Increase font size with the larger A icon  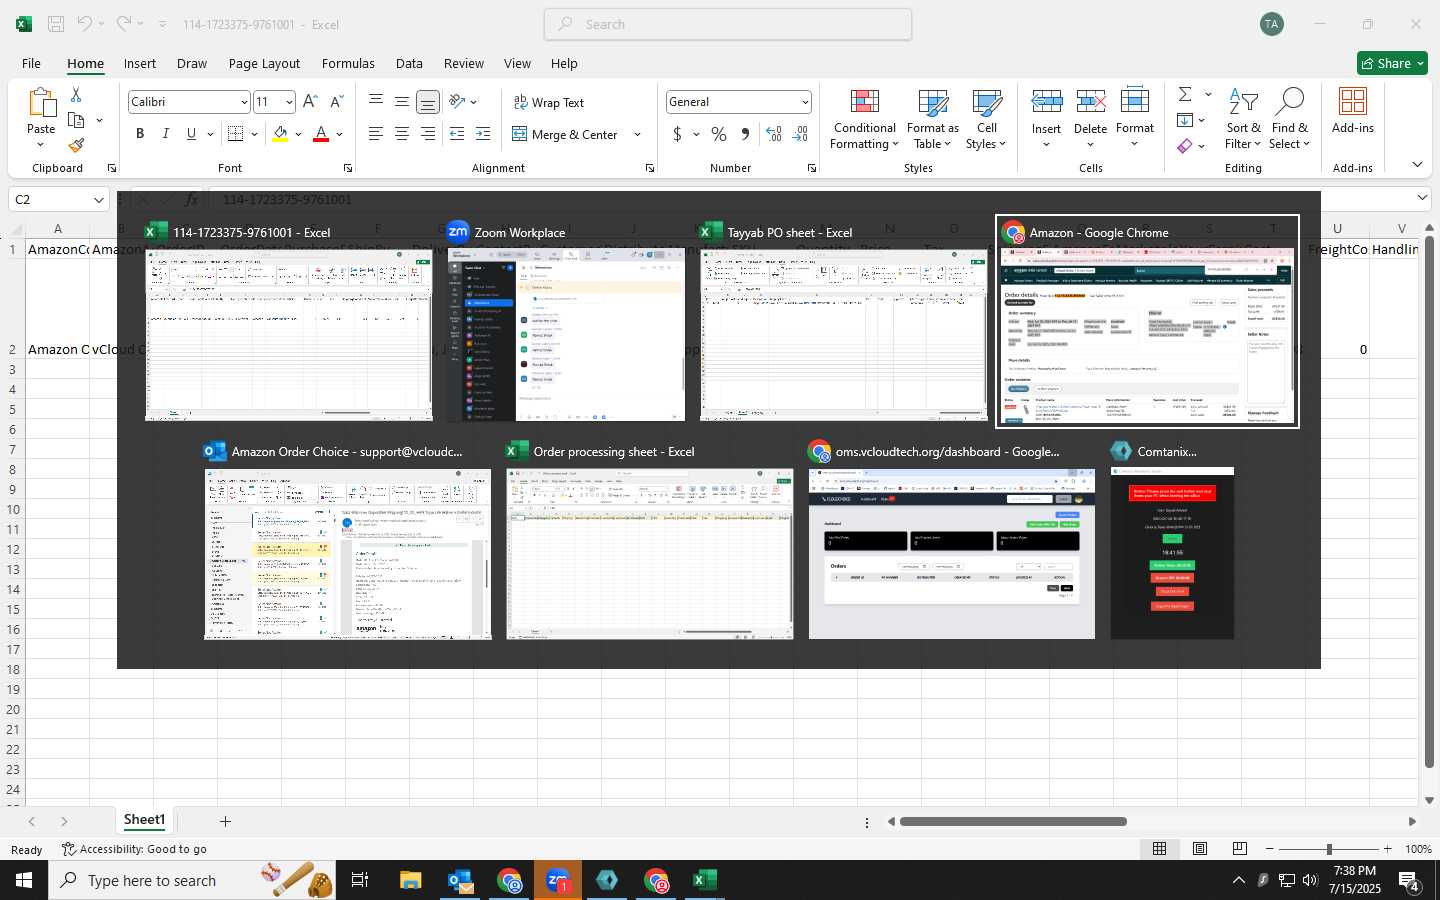pyautogui.click(x=310, y=102)
